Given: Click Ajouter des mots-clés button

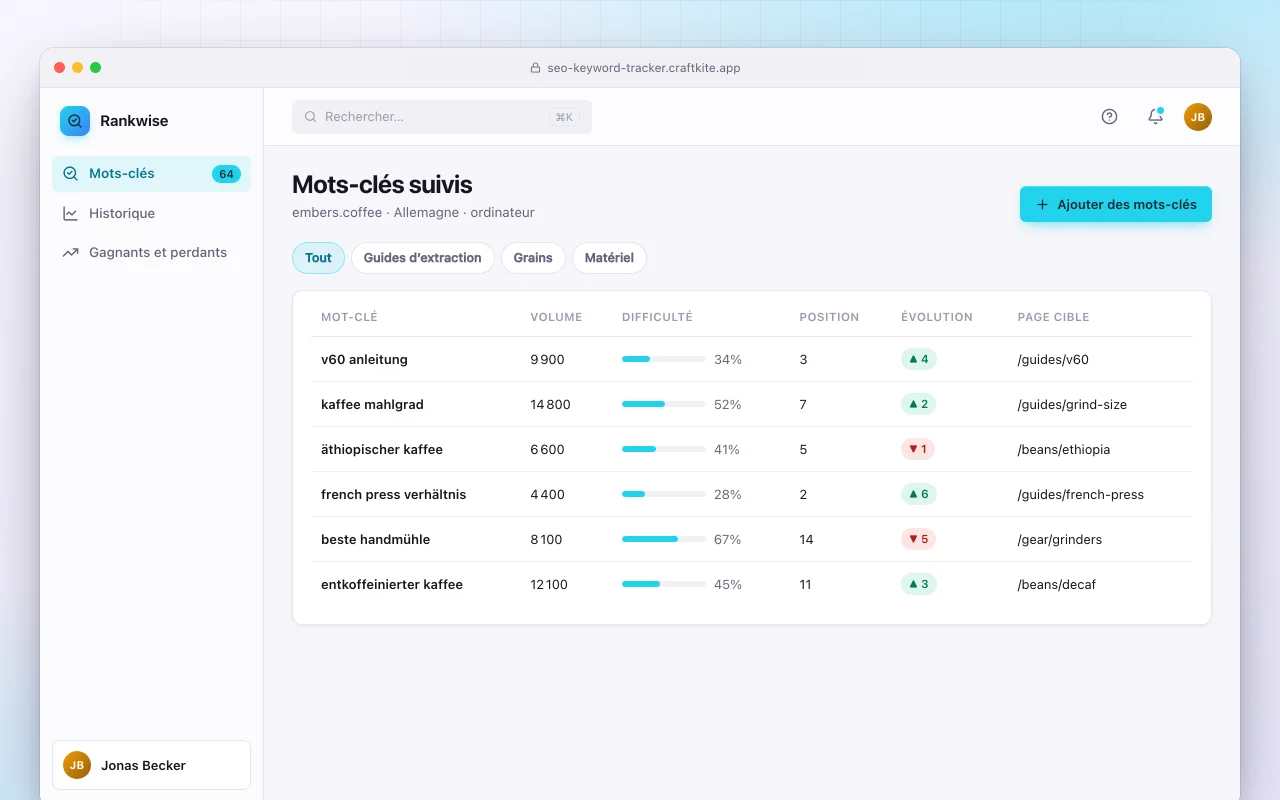Looking at the screenshot, I should [x=1116, y=204].
